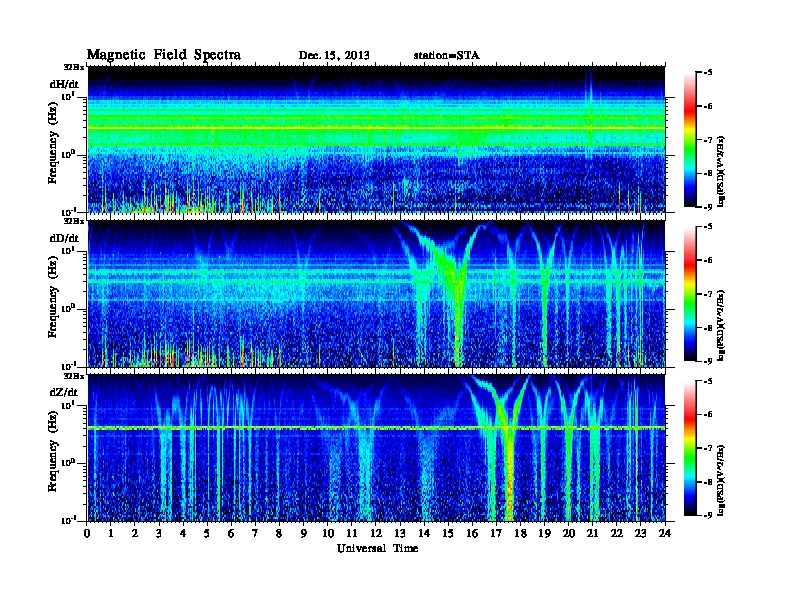Click inside the dH/dt spectrogram plot
Screen dimensions: 792x612
[x=376, y=139]
